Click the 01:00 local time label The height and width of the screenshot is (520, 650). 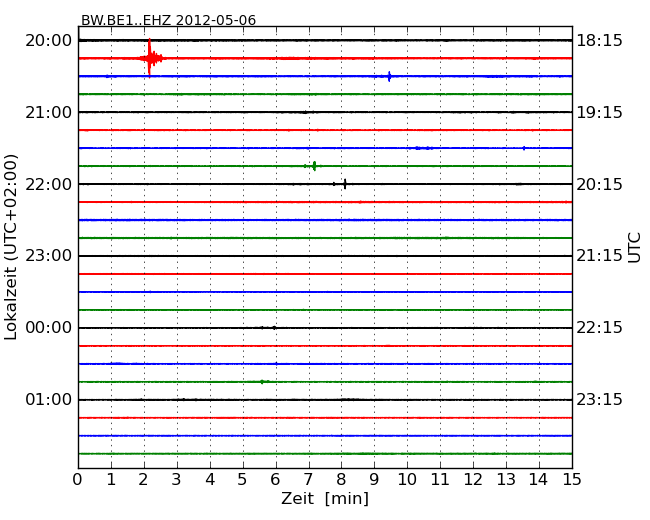pyautogui.click(x=49, y=400)
